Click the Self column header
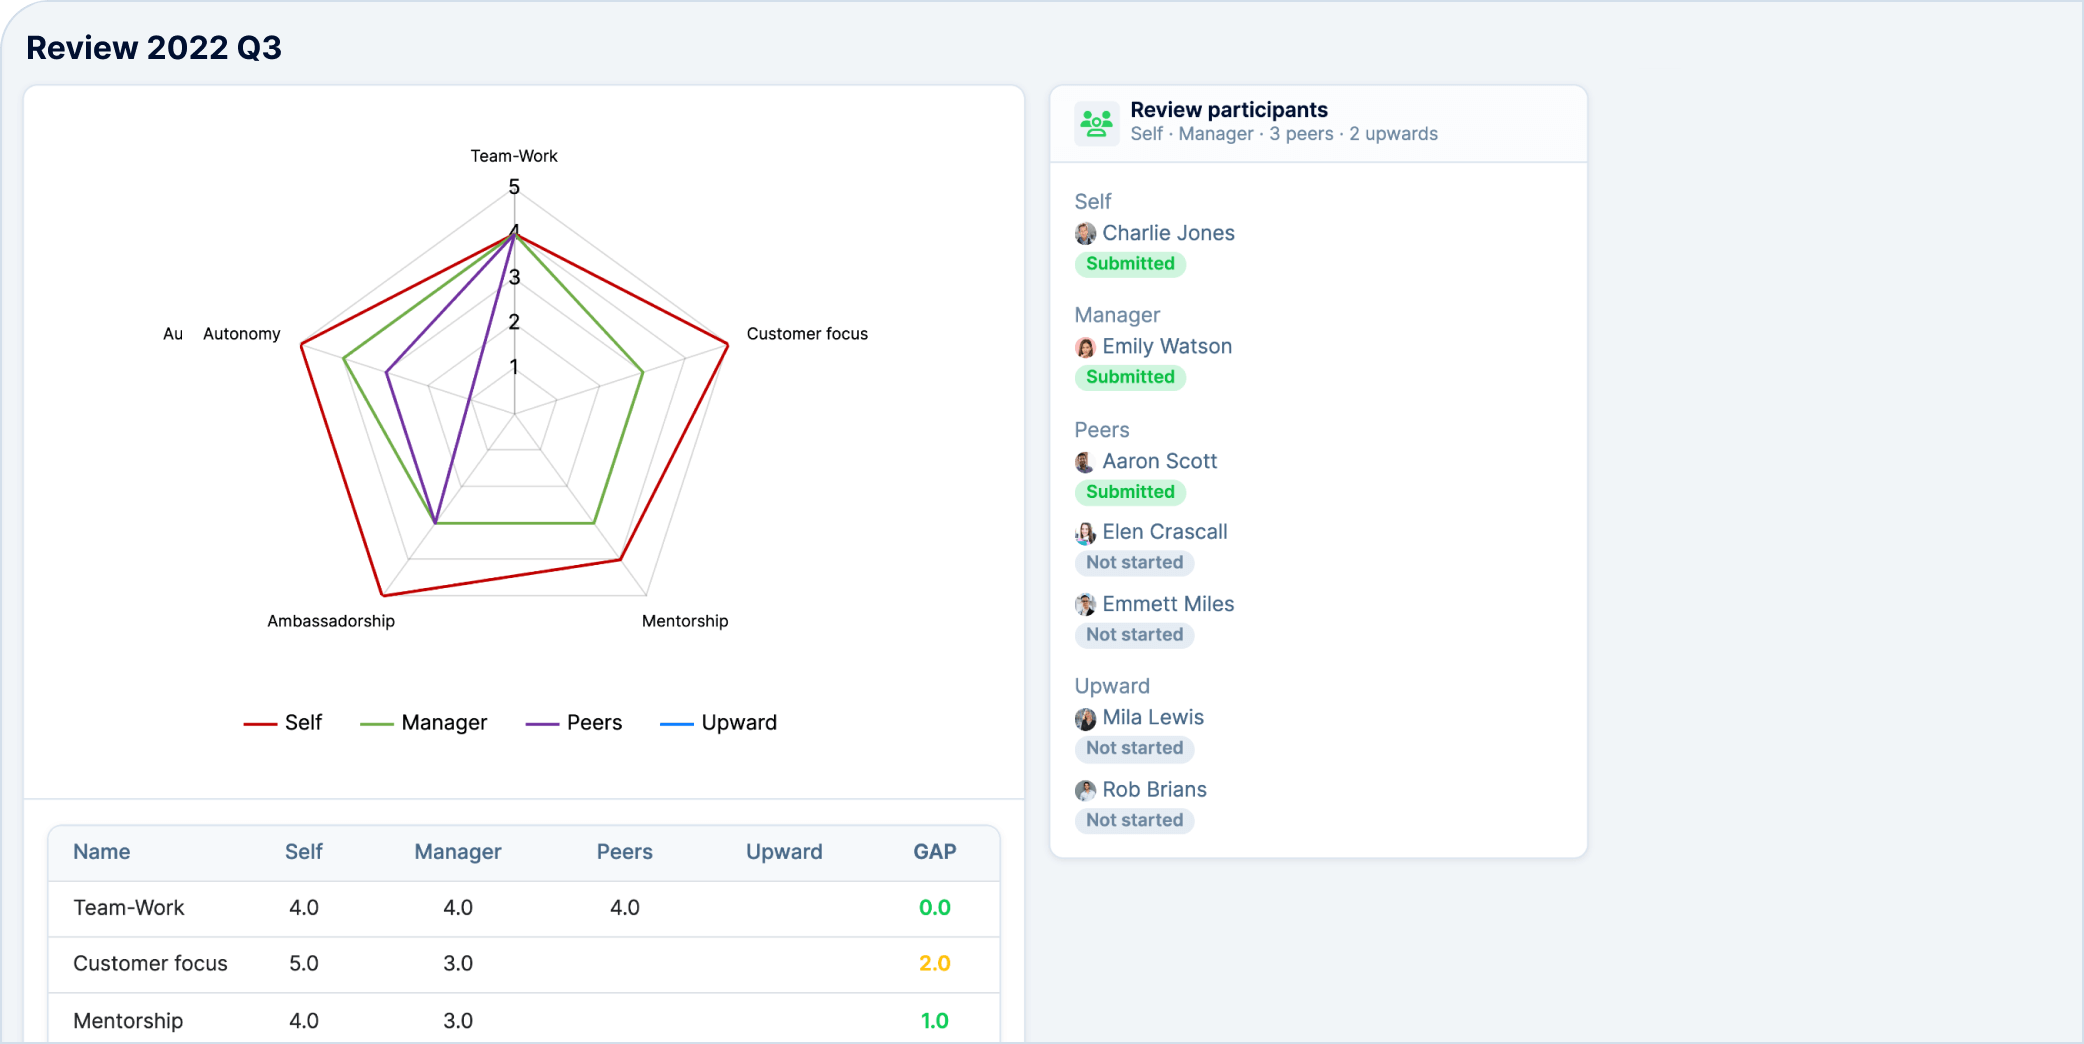Image resolution: width=2084 pixels, height=1044 pixels. click(304, 852)
